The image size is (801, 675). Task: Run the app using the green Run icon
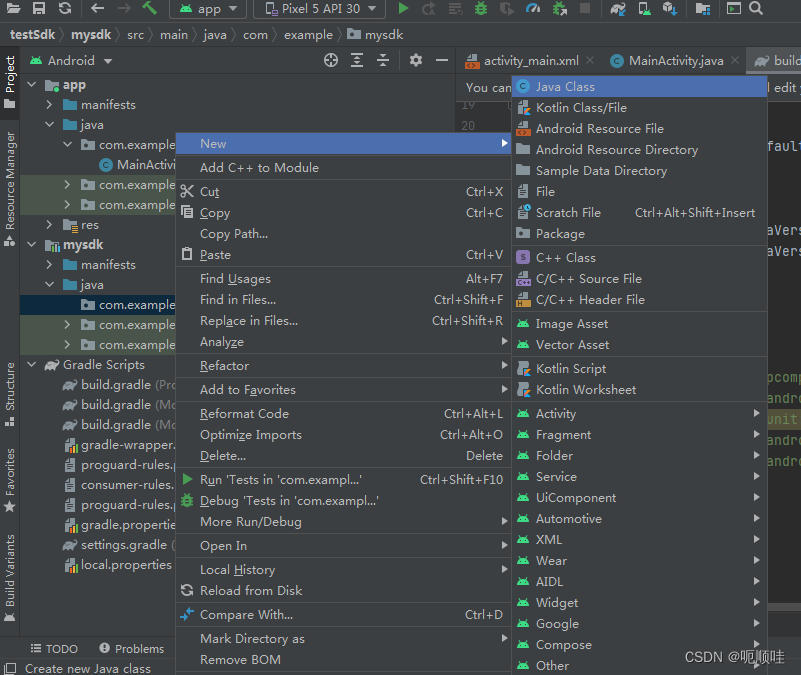pyautogui.click(x=402, y=10)
